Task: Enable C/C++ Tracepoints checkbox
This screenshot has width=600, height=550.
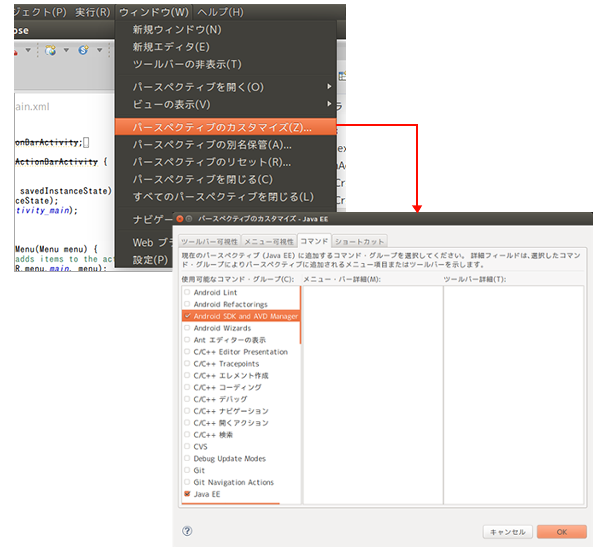Action: (187, 363)
